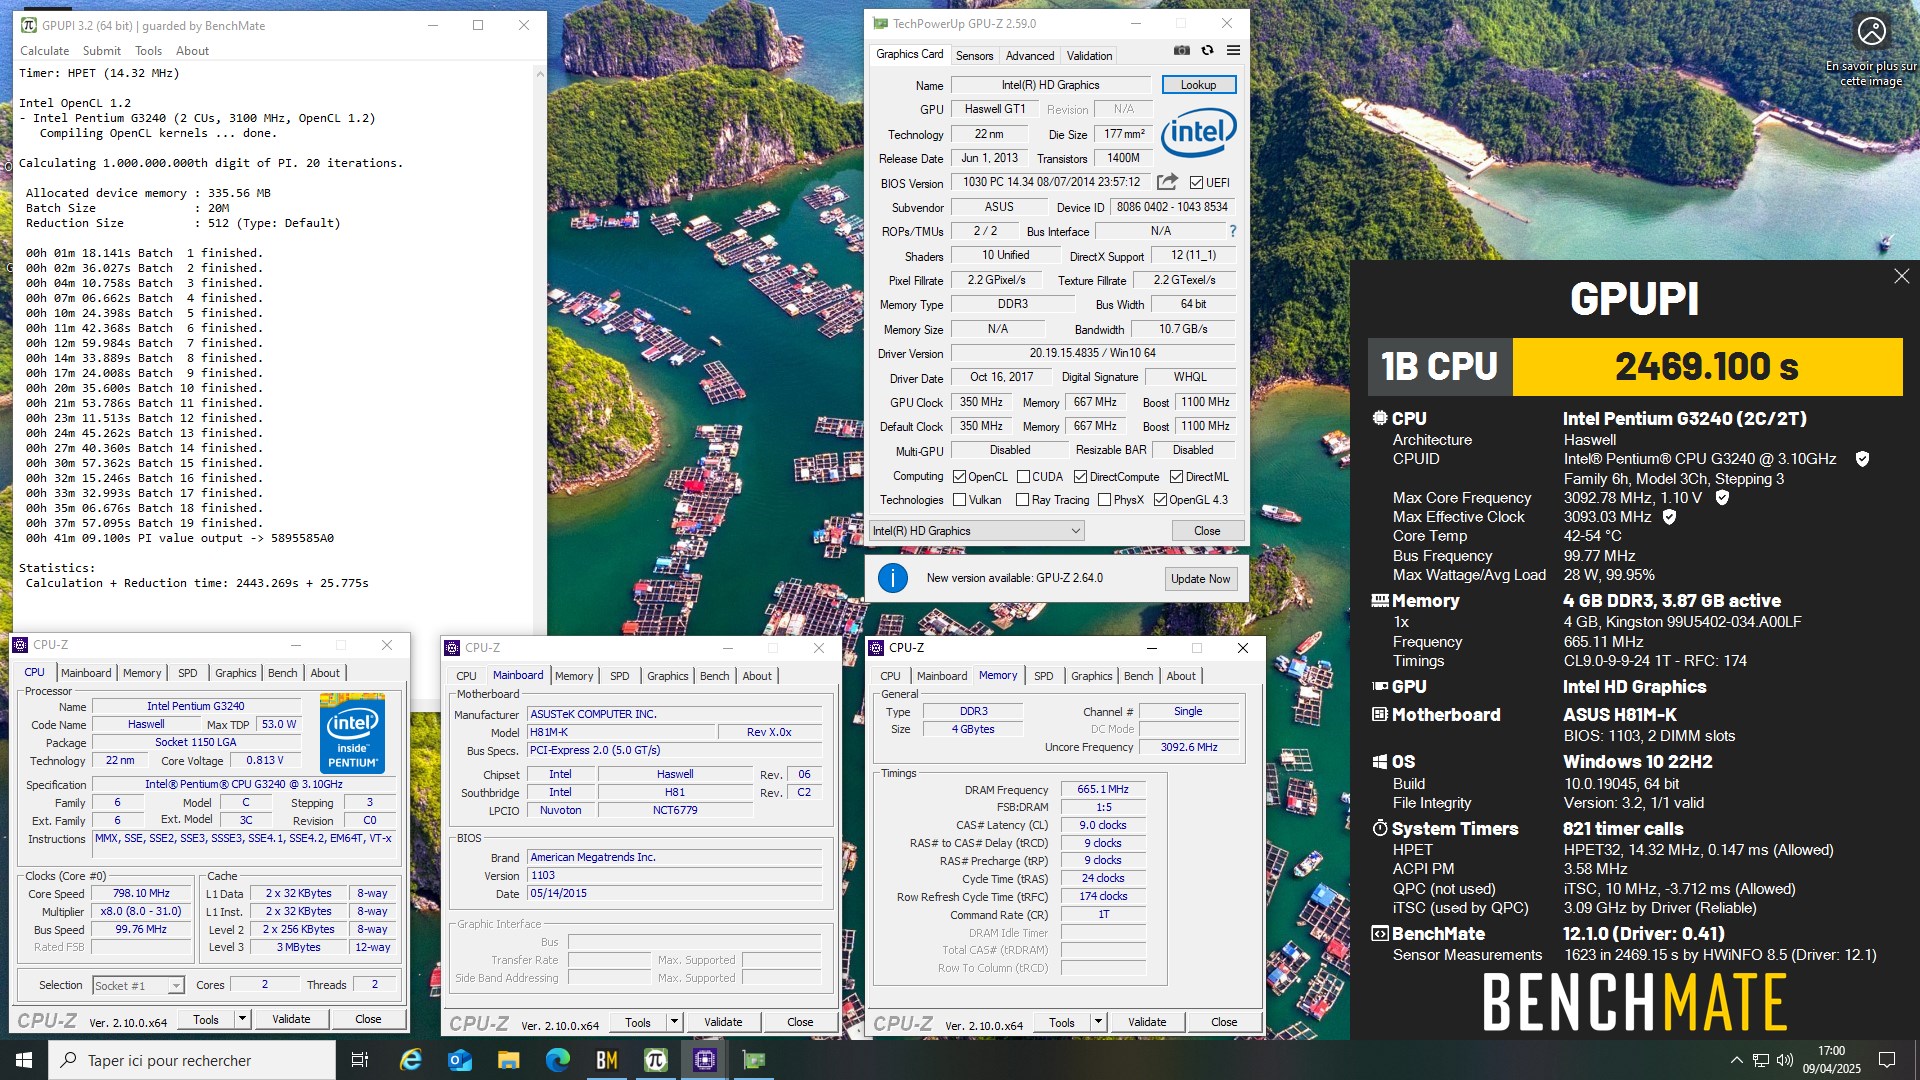Click the BIOS export share icon in GPU-Z
This screenshot has height=1080, width=1920.
(1166, 182)
